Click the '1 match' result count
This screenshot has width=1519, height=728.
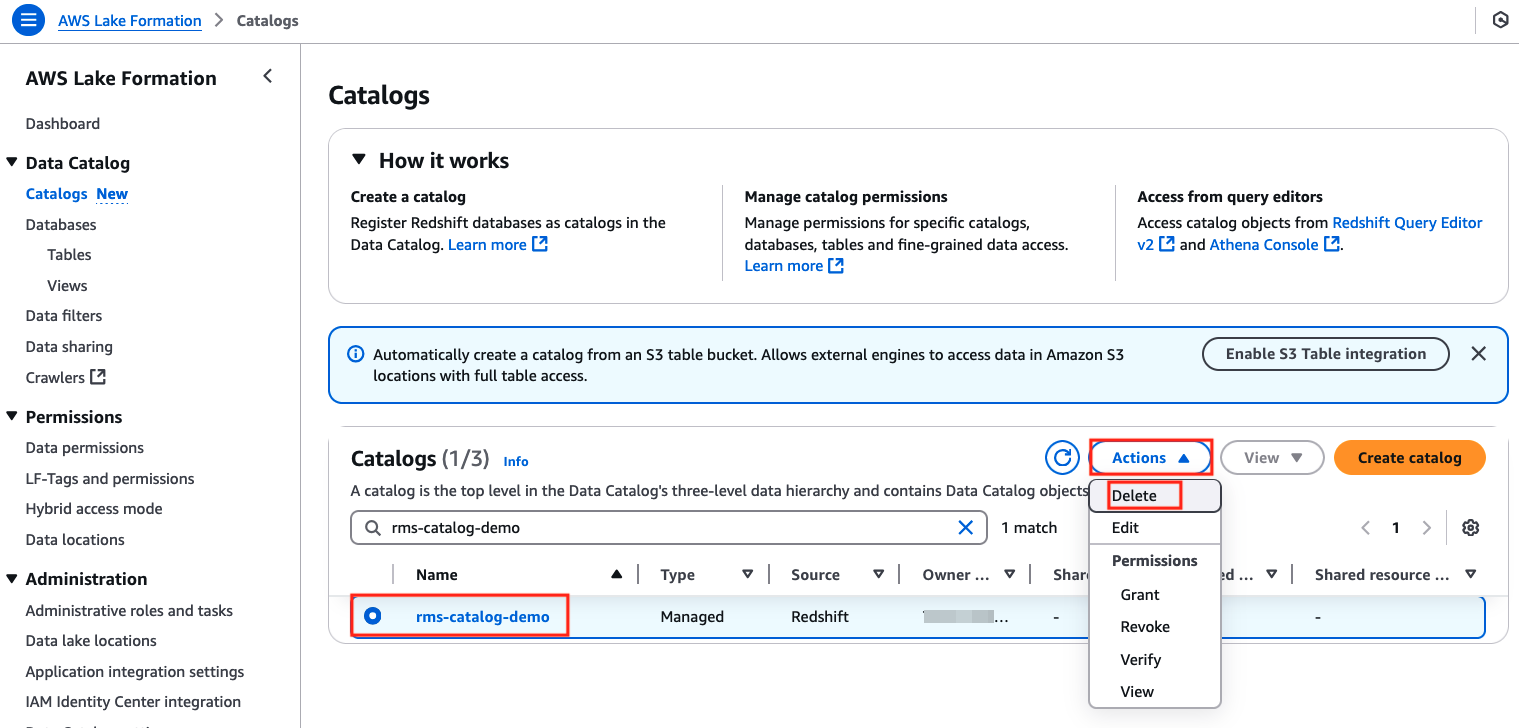point(1029,528)
